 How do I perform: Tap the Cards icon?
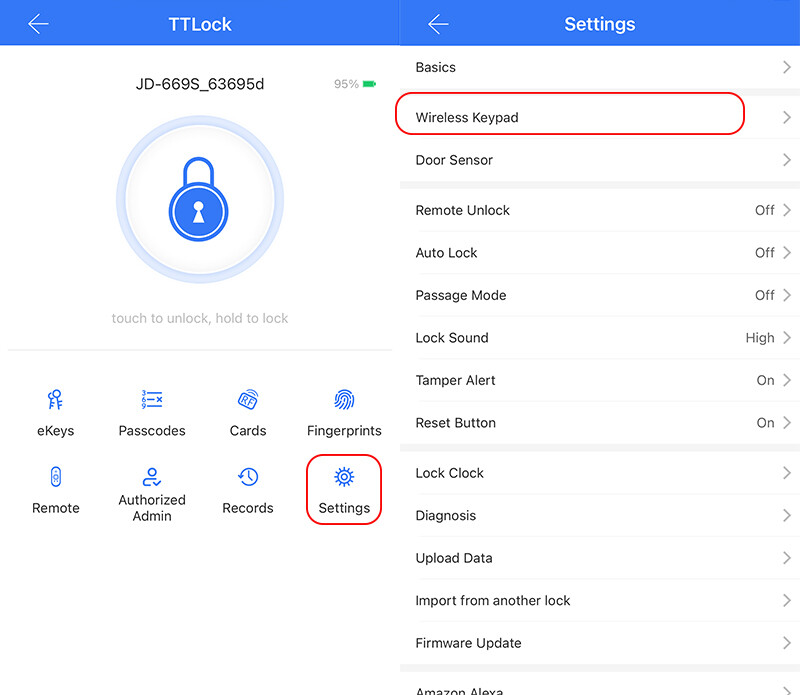pyautogui.click(x=248, y=401)
